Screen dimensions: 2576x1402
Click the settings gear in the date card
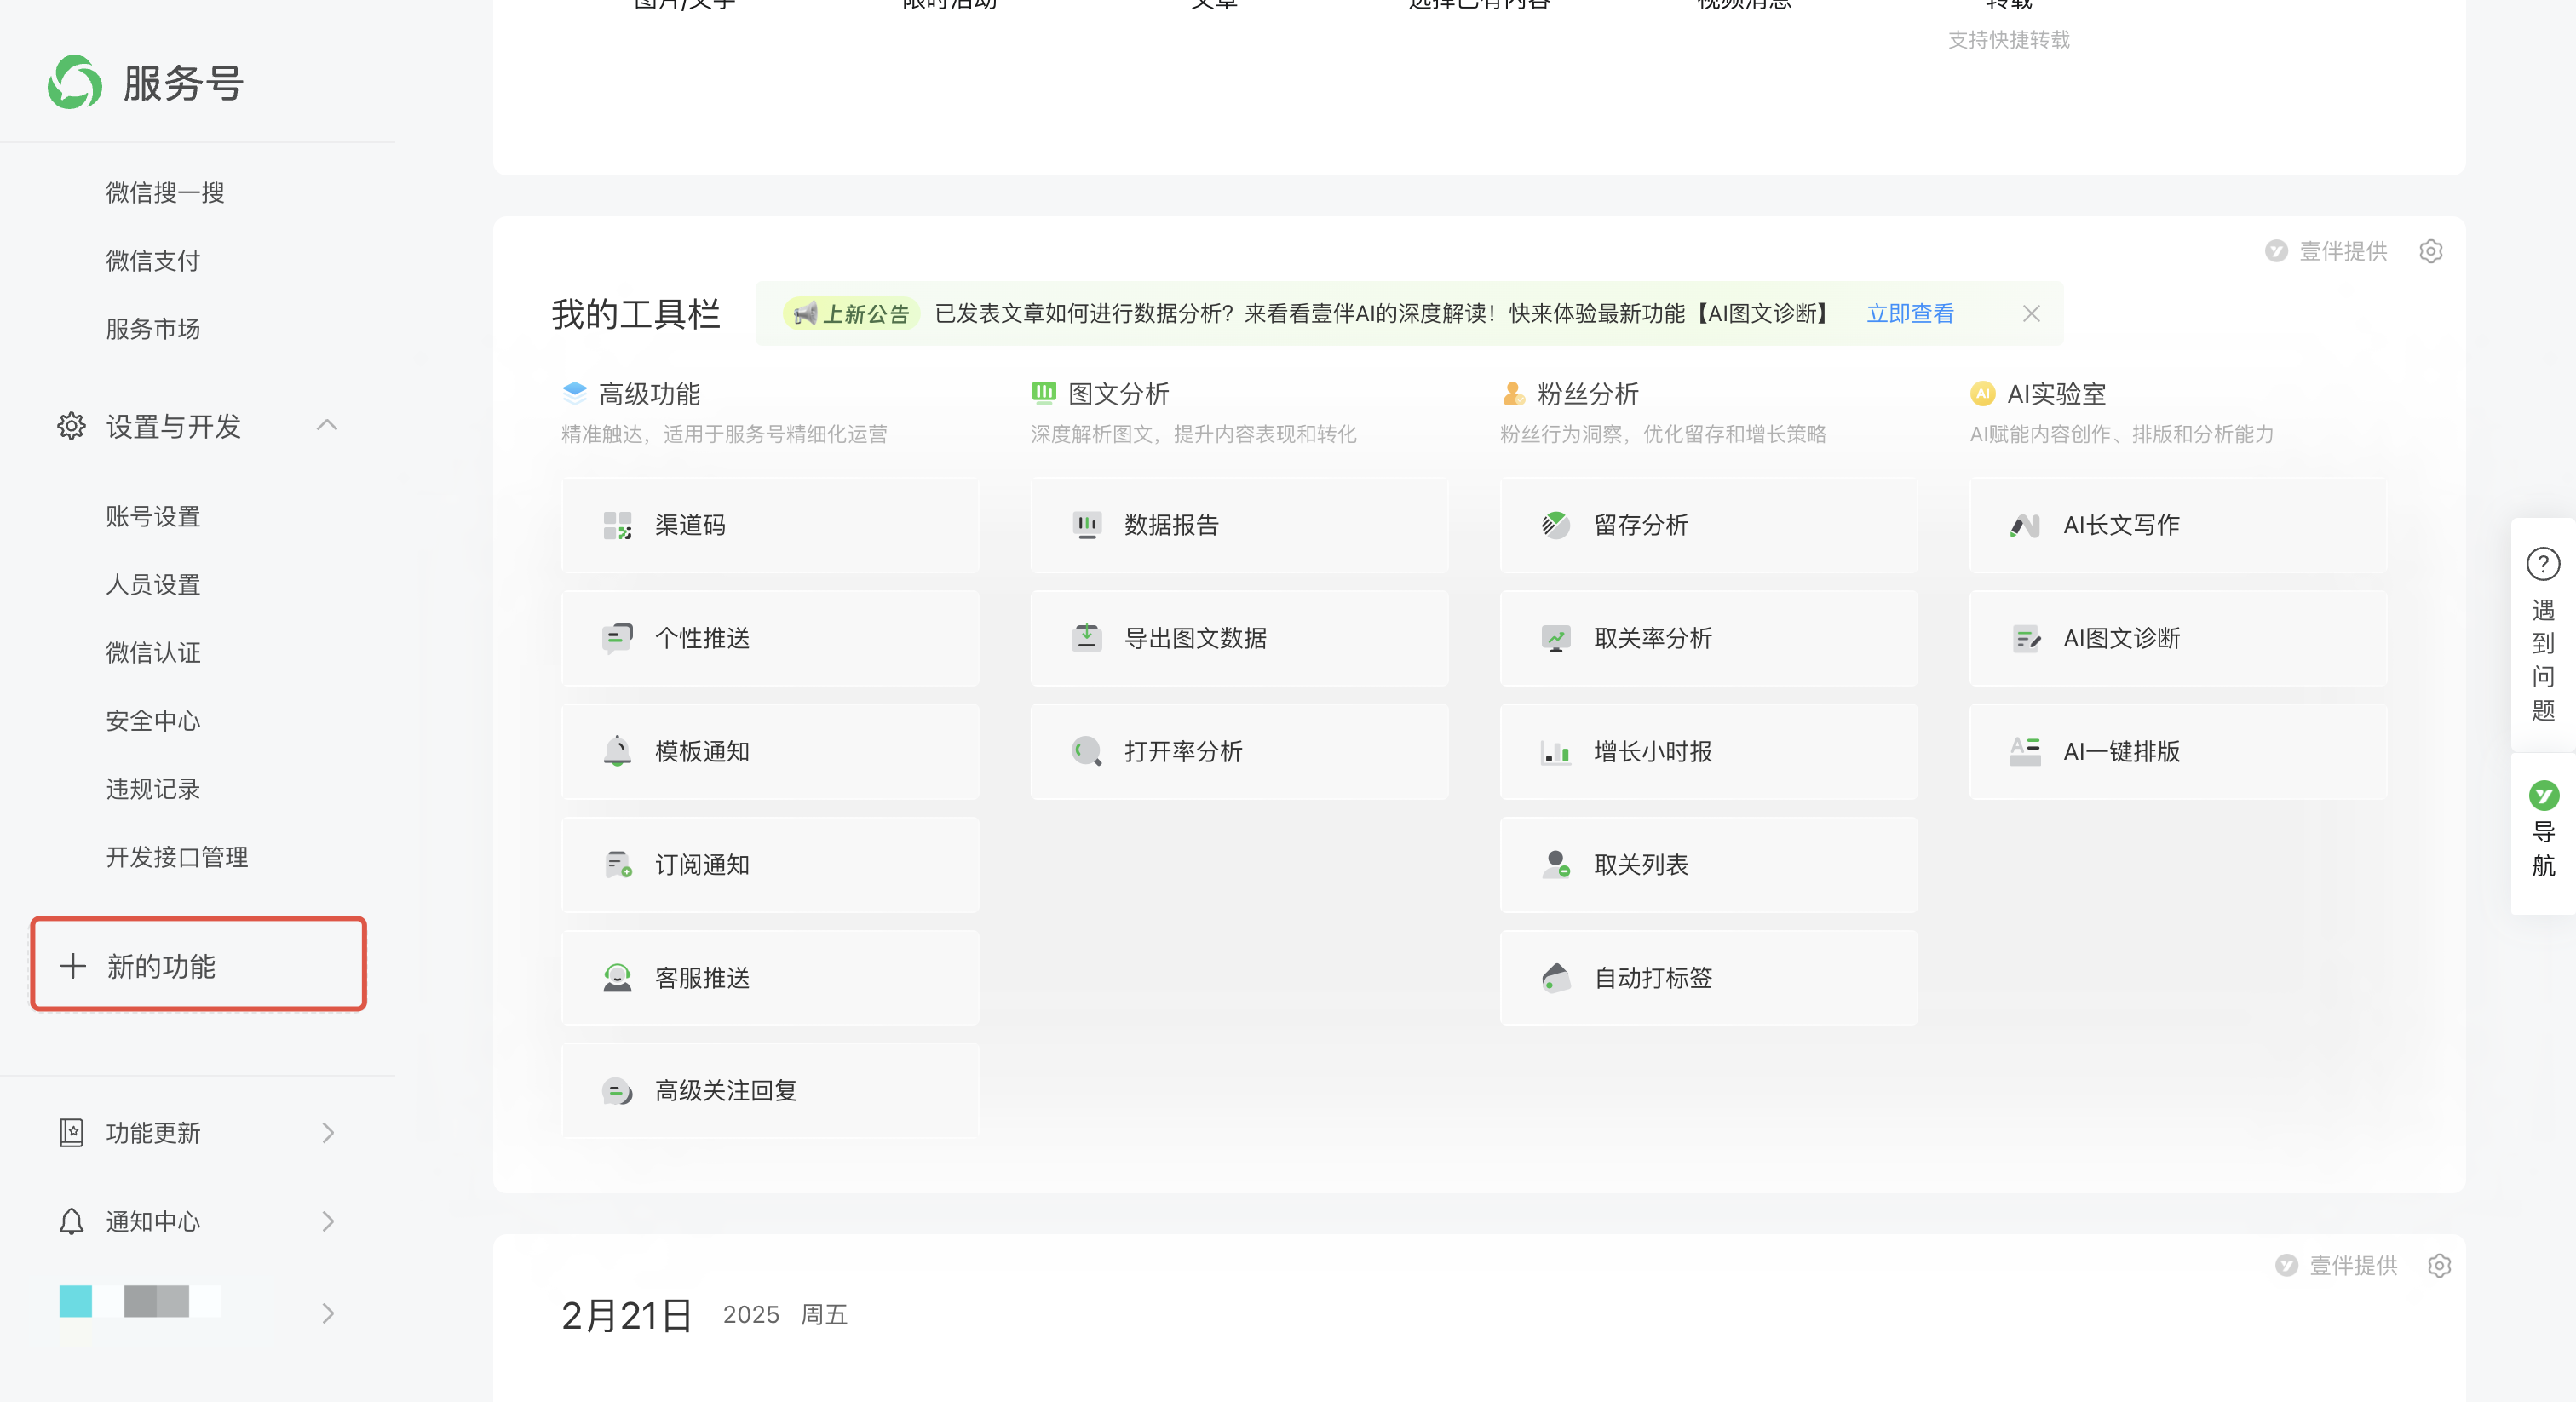coord(2439,1265)
